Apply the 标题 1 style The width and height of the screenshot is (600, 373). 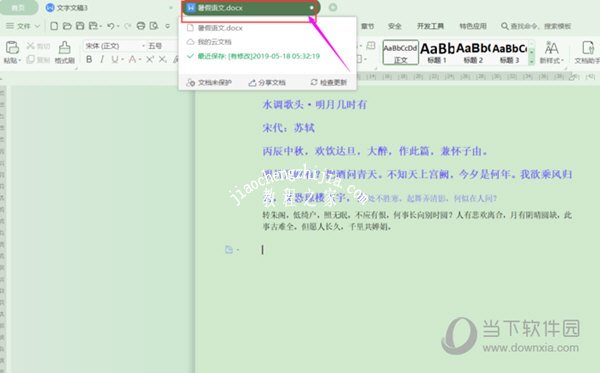437,52
